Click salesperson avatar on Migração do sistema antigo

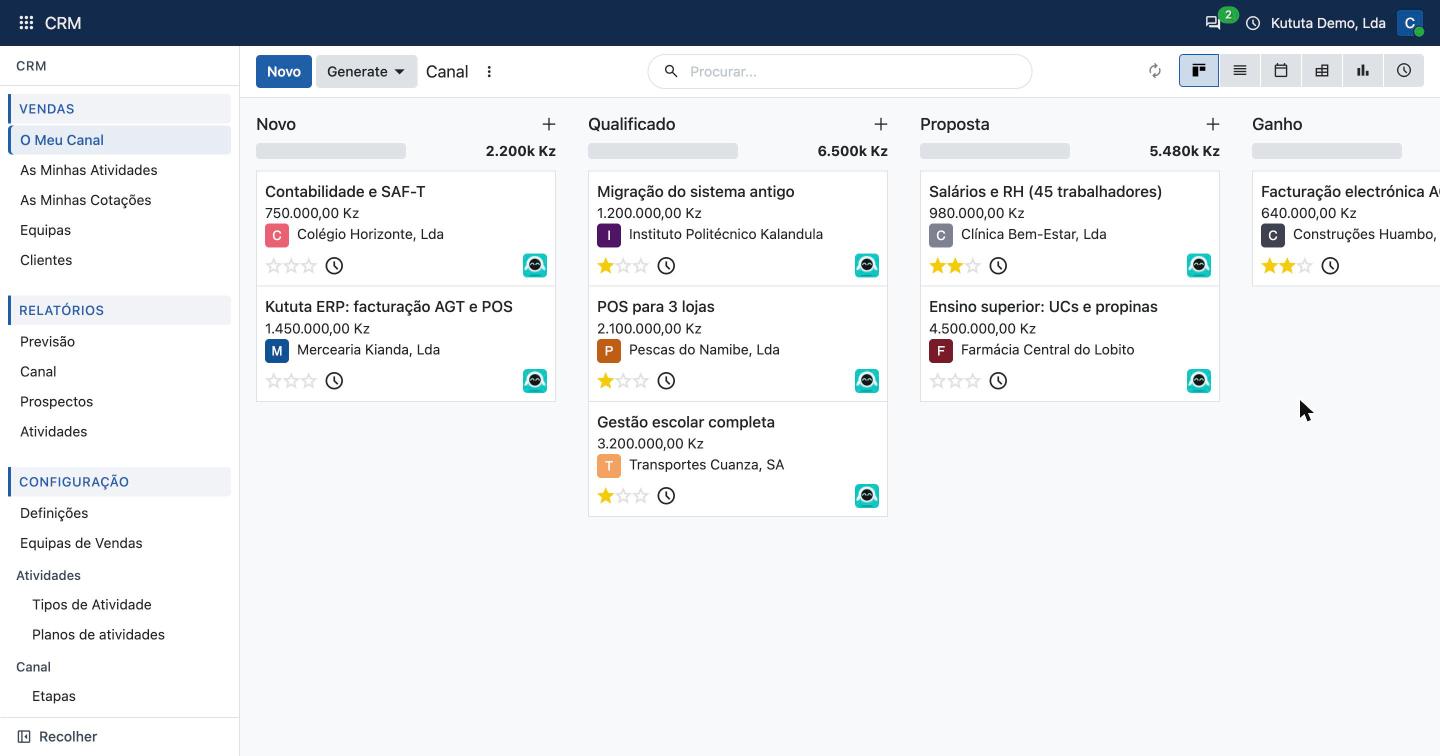(x=867, y=265)
